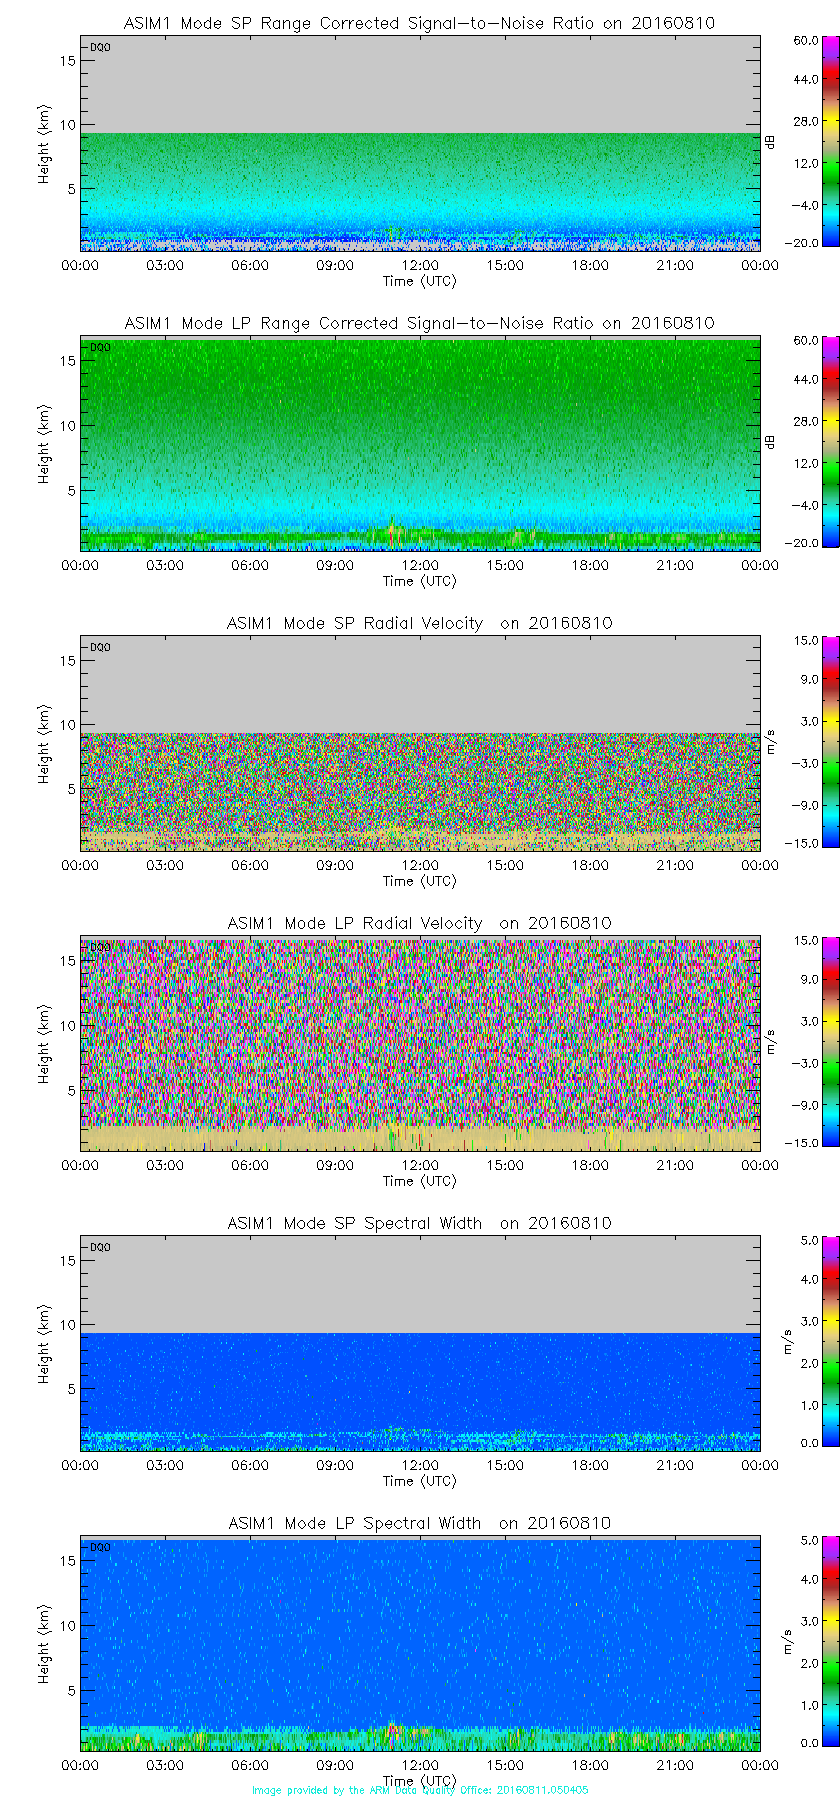840x1800 pixels.
Task: Click the Height (km) axis label of LP Spectral Width
Action: tap(44, 1645)
